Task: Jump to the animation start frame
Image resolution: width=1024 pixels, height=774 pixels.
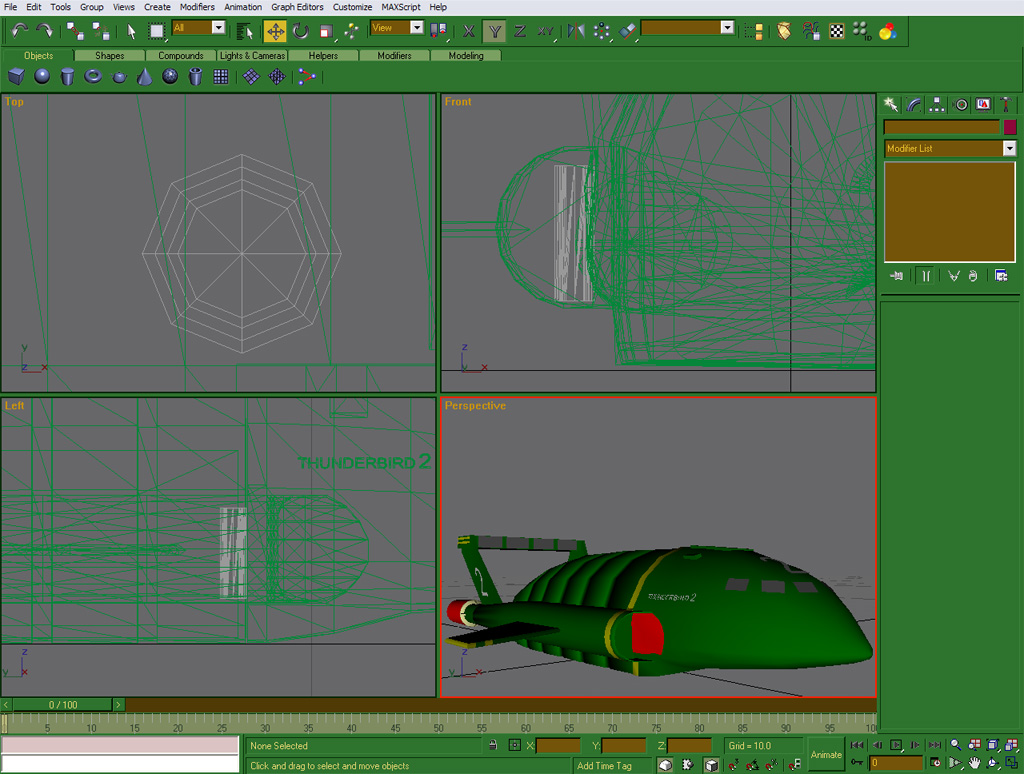Action: 857,745
